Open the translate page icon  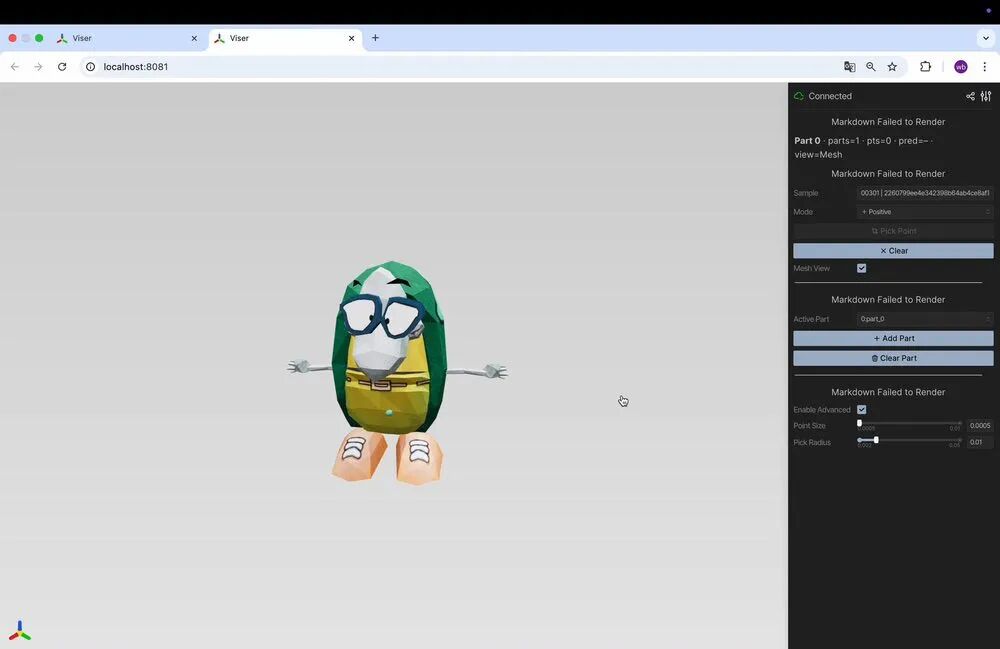click(849, 66)
